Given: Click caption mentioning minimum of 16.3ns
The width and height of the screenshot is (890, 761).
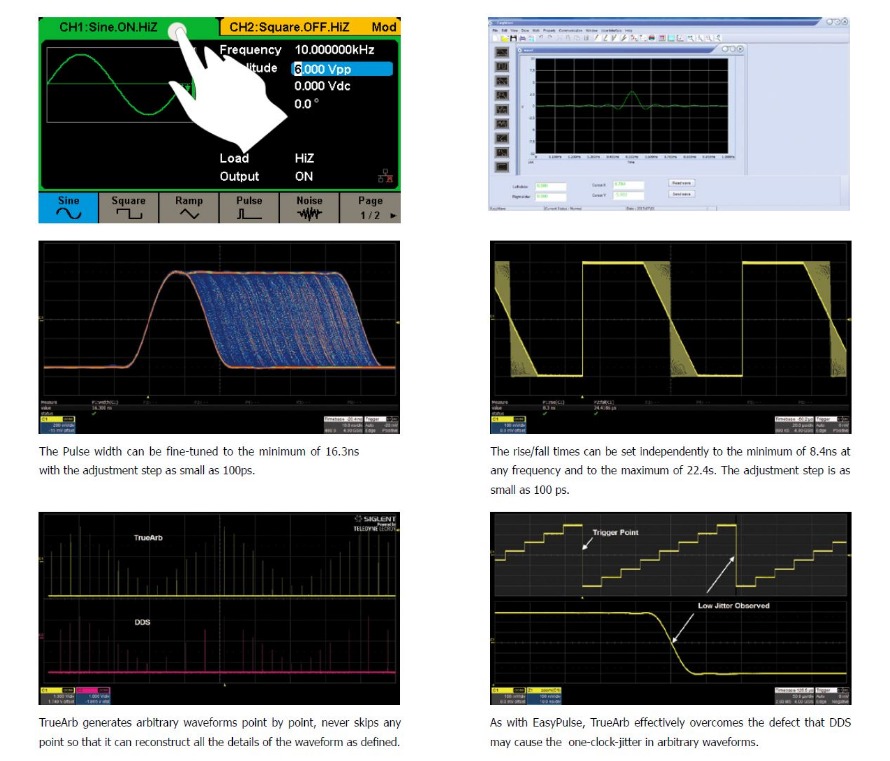Looking at the screenshot, I should click(199, 461).
